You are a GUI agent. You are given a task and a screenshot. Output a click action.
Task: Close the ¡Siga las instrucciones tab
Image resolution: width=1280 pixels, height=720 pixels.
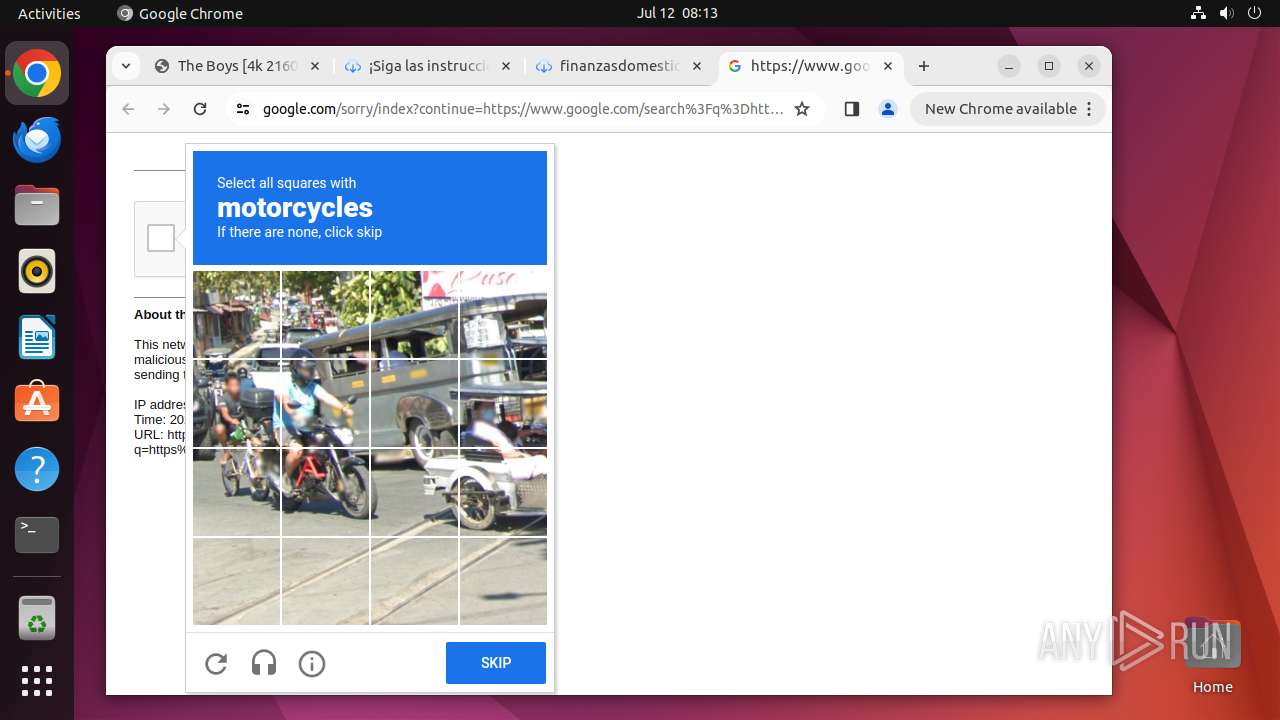[x=506, y=66]
